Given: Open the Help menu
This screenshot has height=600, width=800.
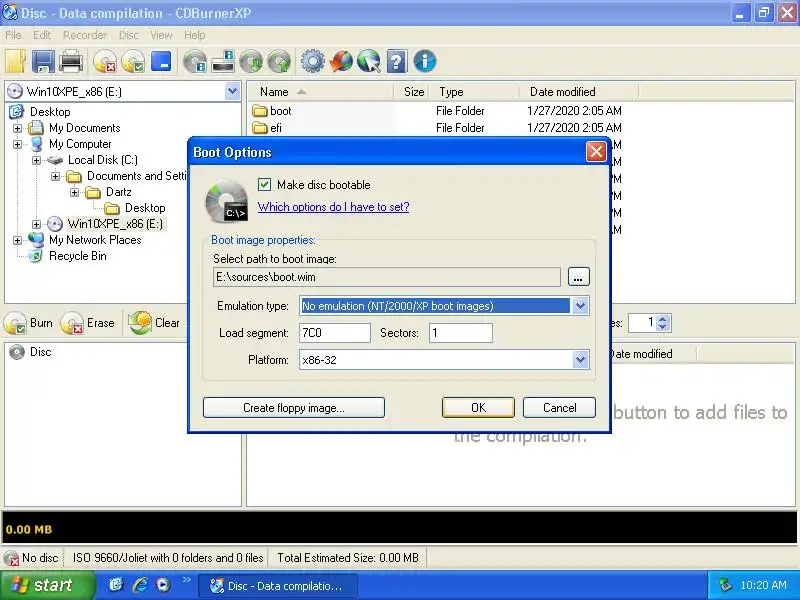Looking at the screenshot, I should pos(195,35).
